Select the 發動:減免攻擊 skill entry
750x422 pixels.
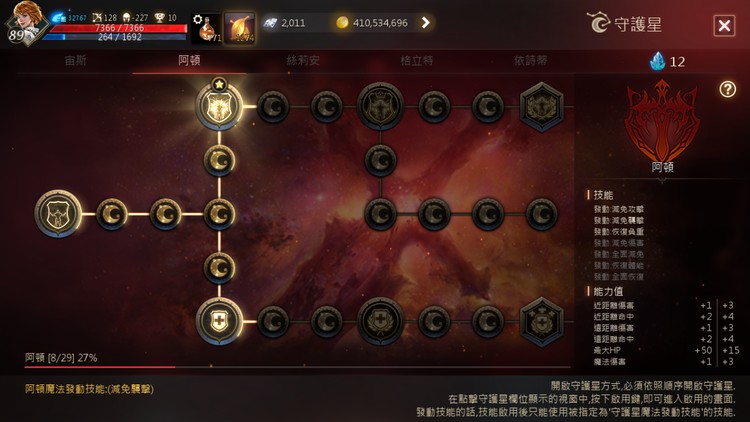(x=618, y=209)
